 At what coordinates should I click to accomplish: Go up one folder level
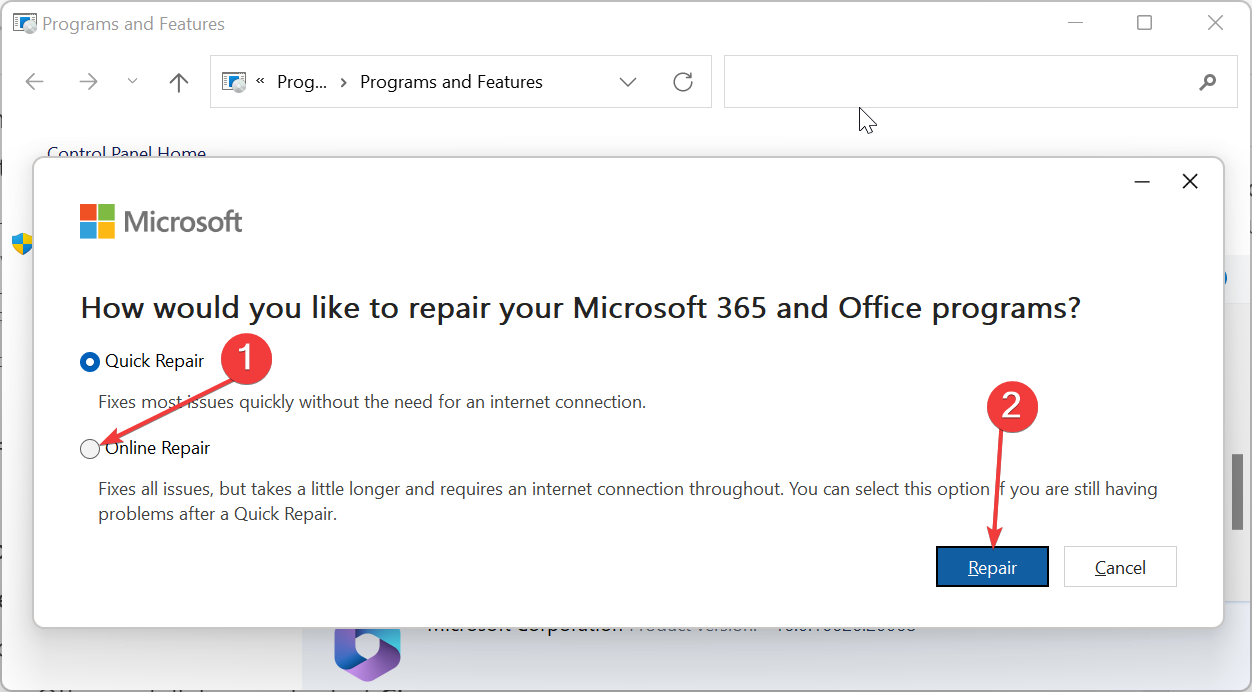click(179, 82)
